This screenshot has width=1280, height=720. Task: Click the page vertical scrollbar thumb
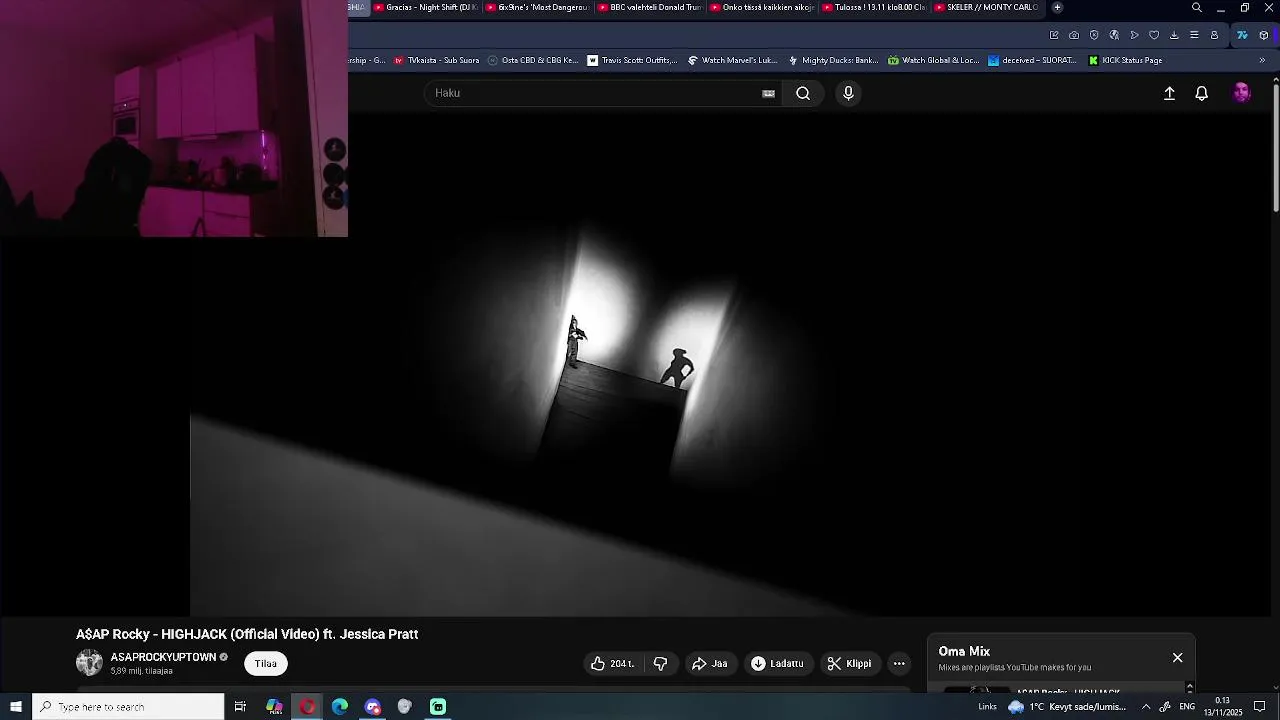pos(1276,150)
